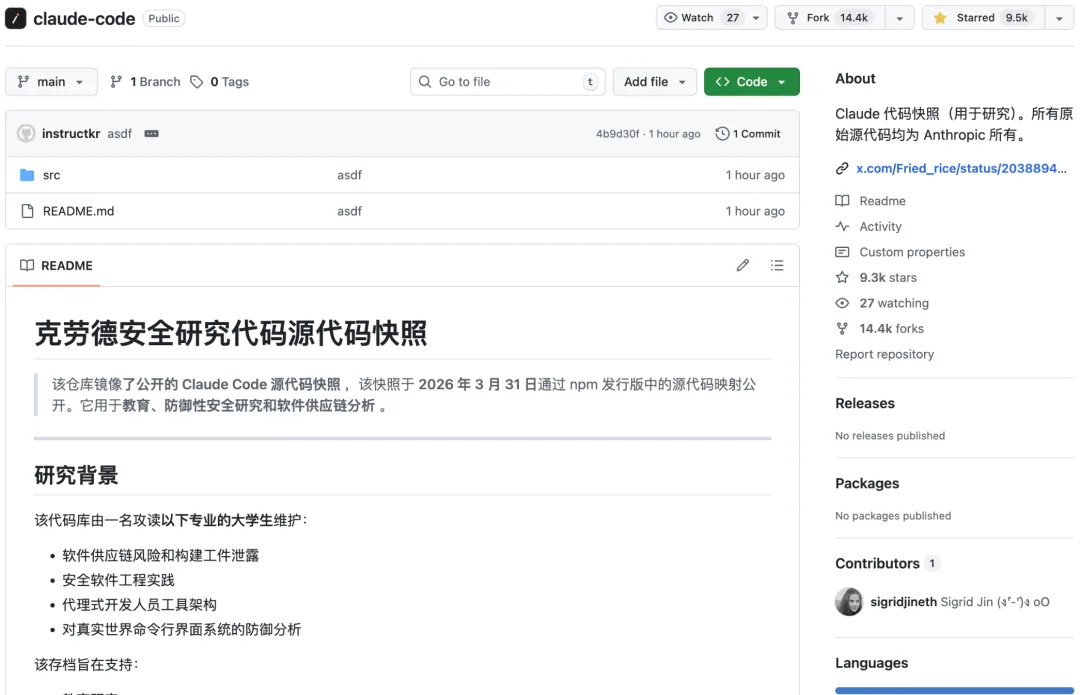View the 1 Branch link

point(145,81)
